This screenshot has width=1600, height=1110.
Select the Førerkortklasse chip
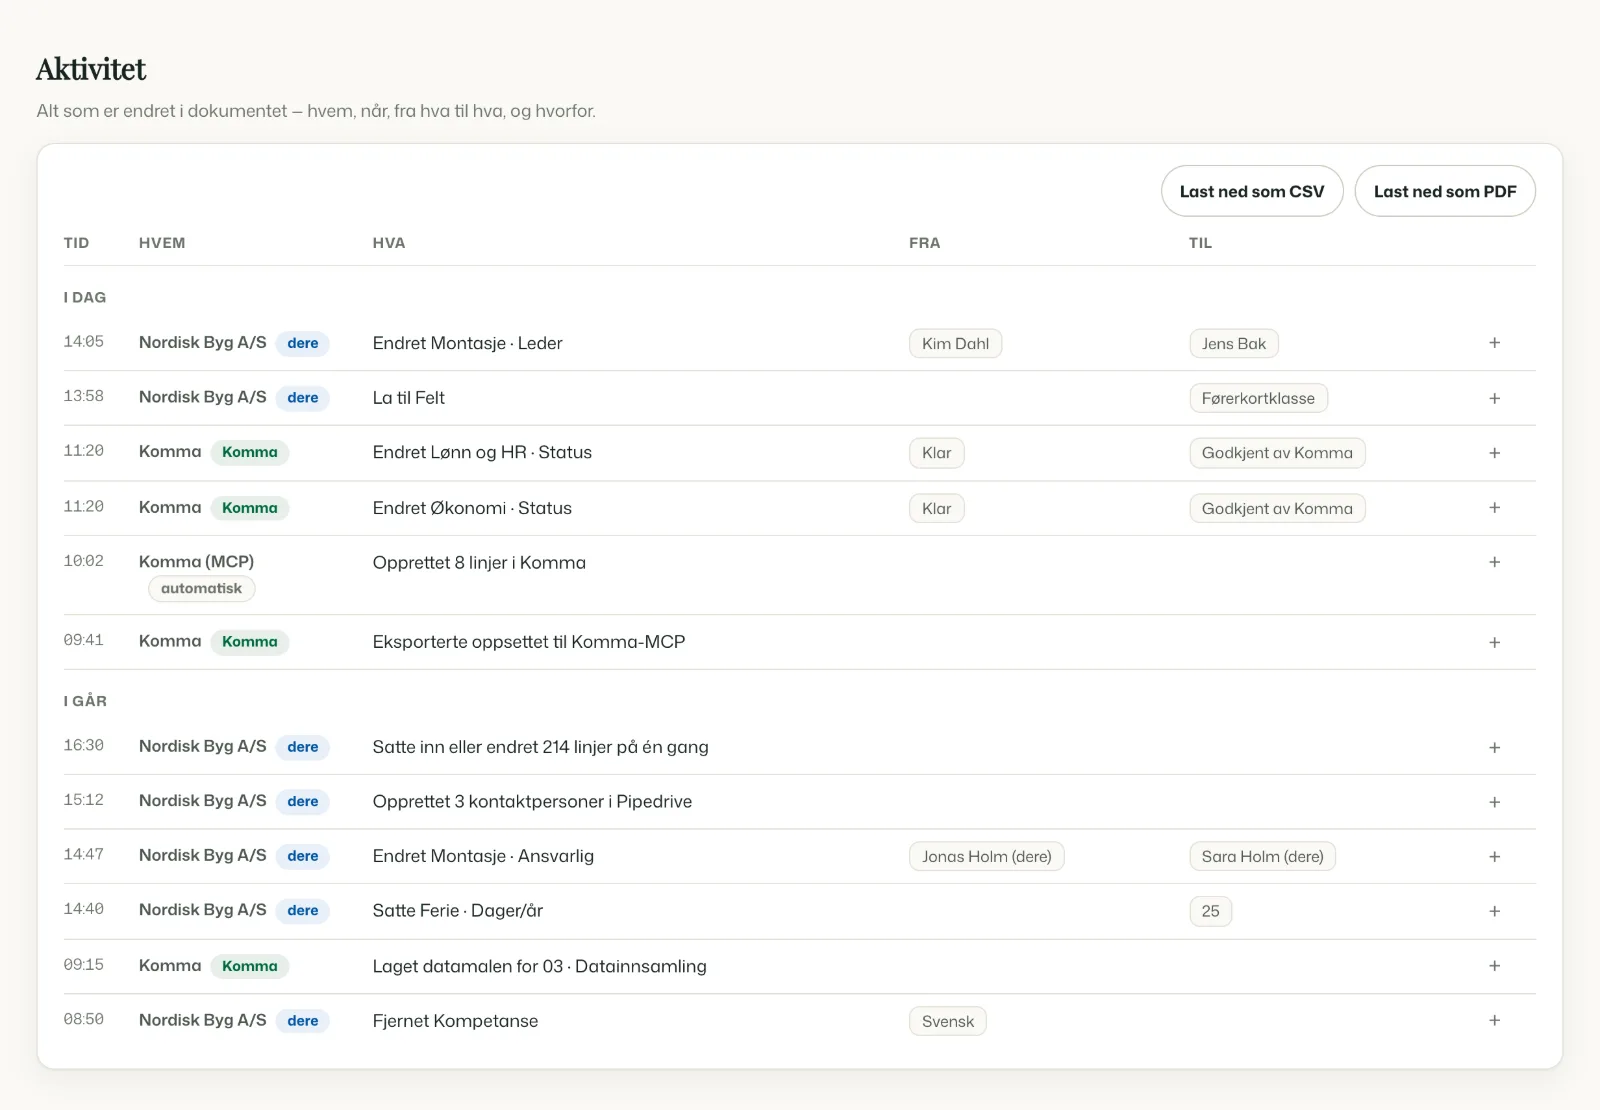[x=1258, y=398]
